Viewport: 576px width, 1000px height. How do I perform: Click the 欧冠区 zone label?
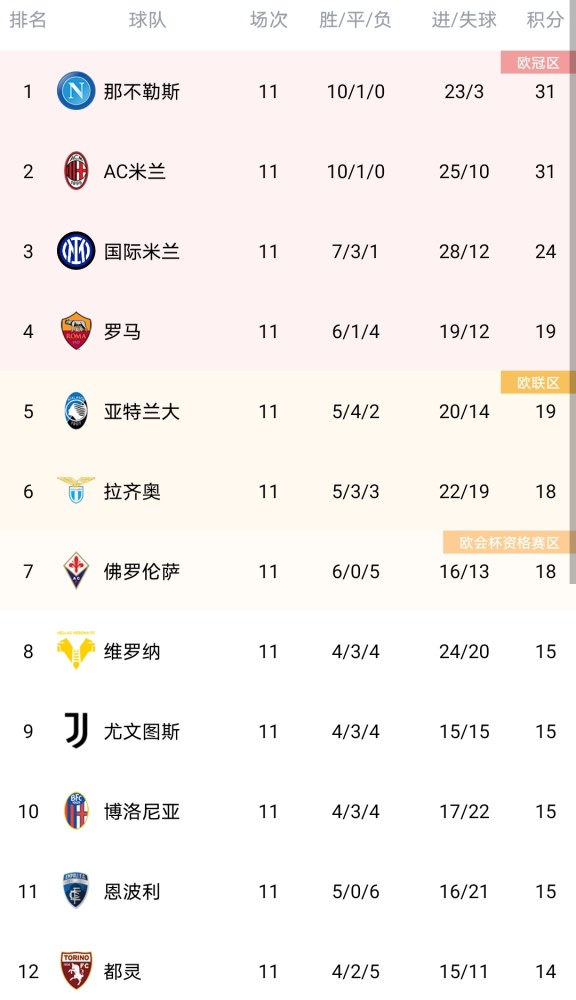coord(538,62)
